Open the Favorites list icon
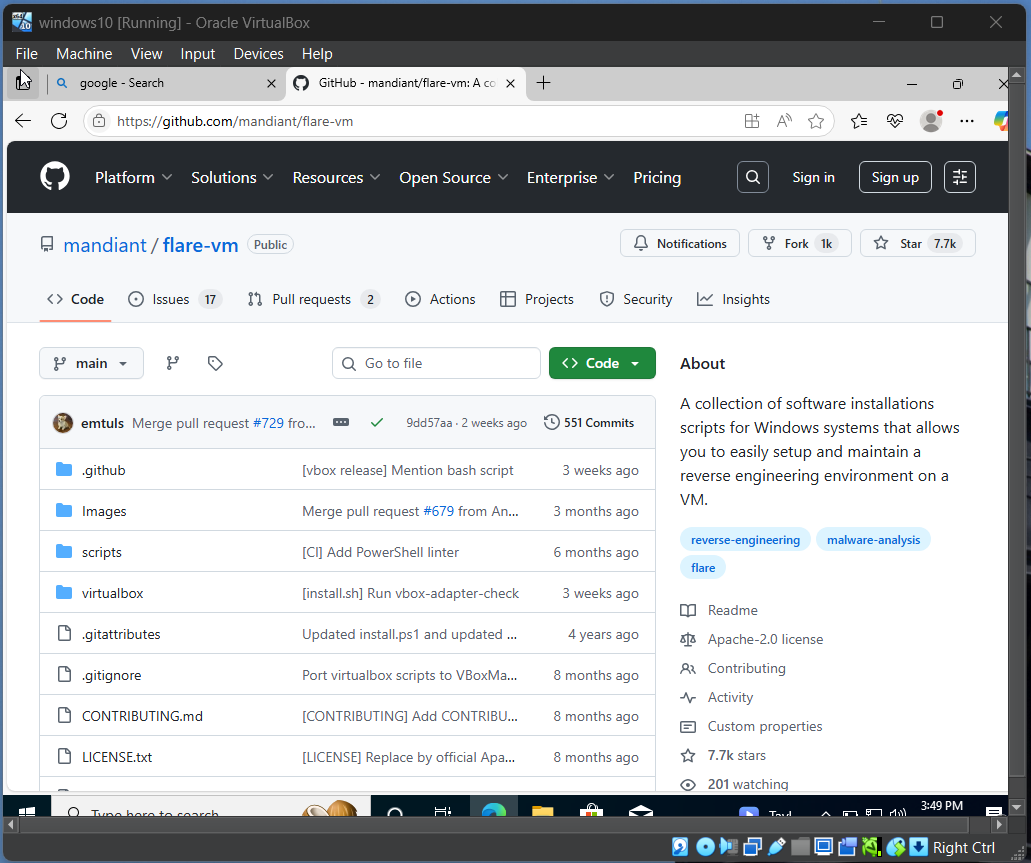The height and width of the screenshot is (863, 1031). (x=859, y=121)
